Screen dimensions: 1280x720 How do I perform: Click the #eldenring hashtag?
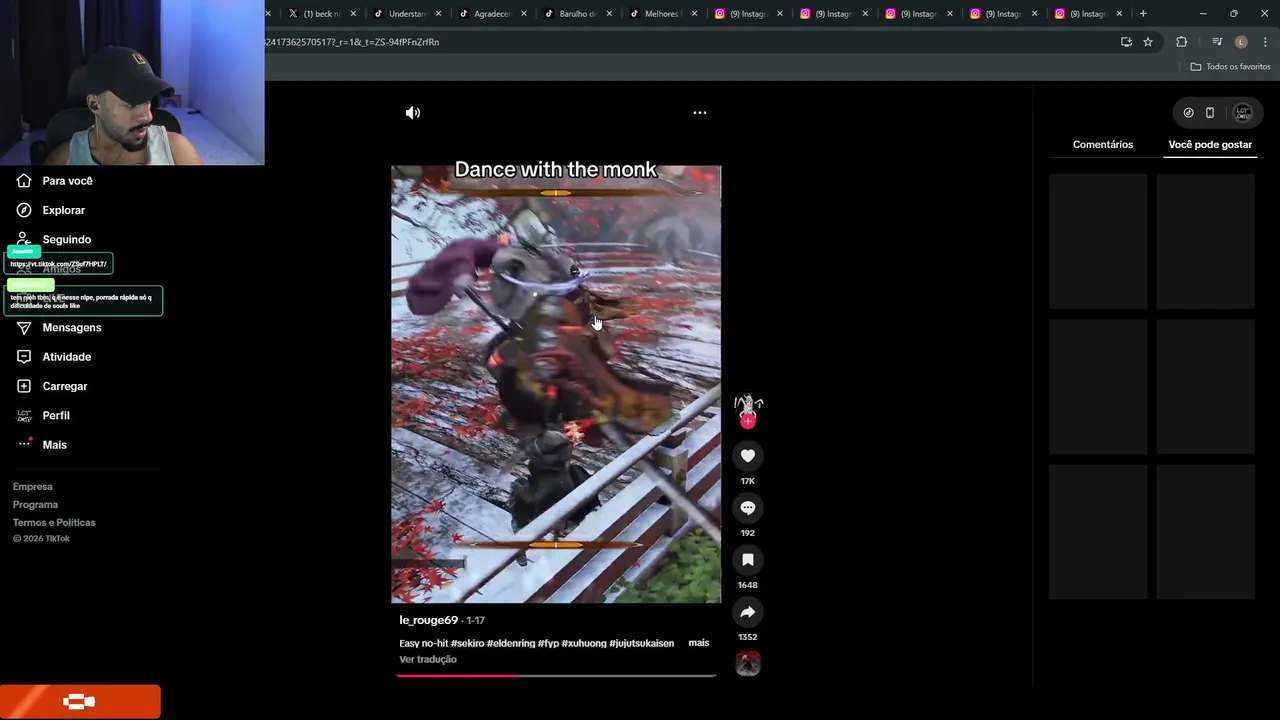(x=511, y=643)
